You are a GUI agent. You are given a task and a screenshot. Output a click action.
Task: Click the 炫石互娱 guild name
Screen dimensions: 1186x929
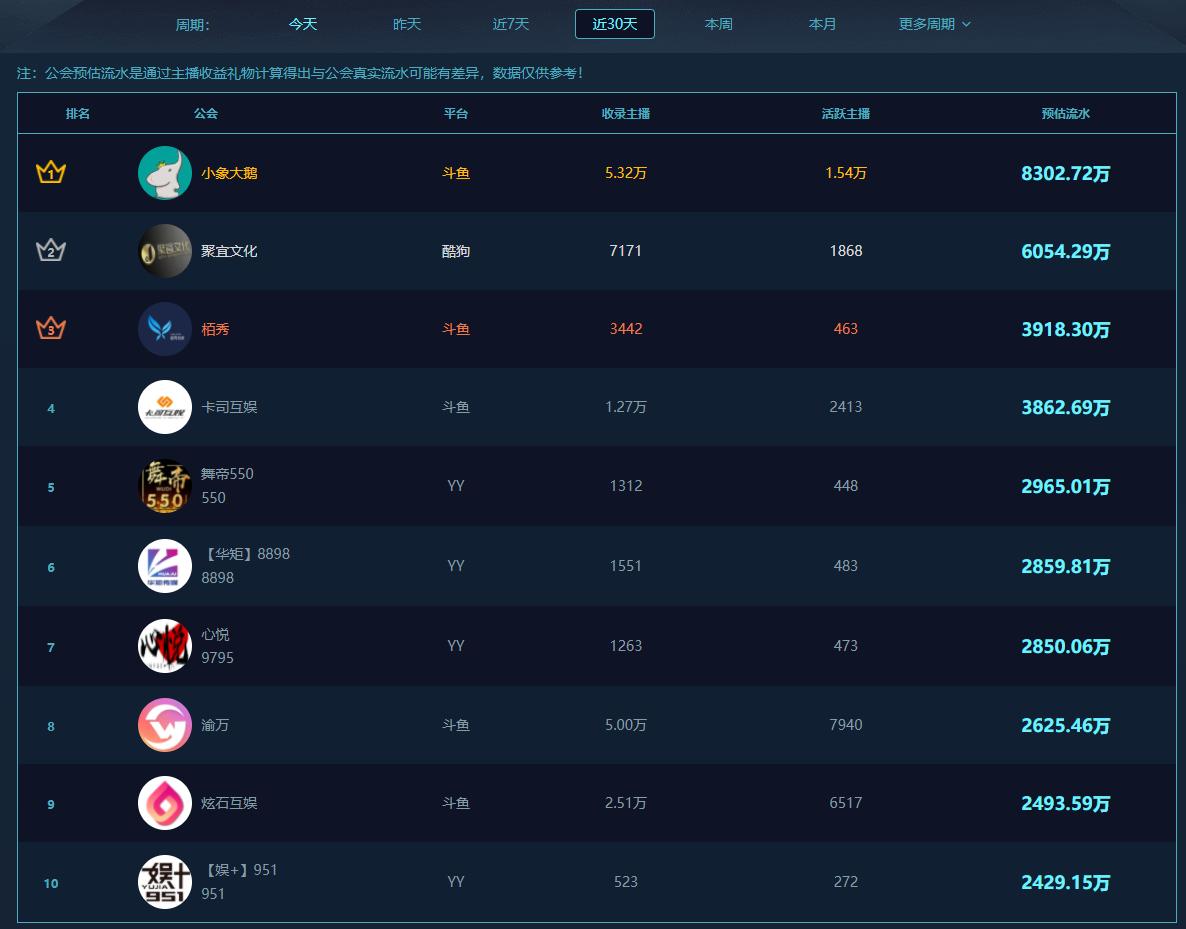point(229,803)
